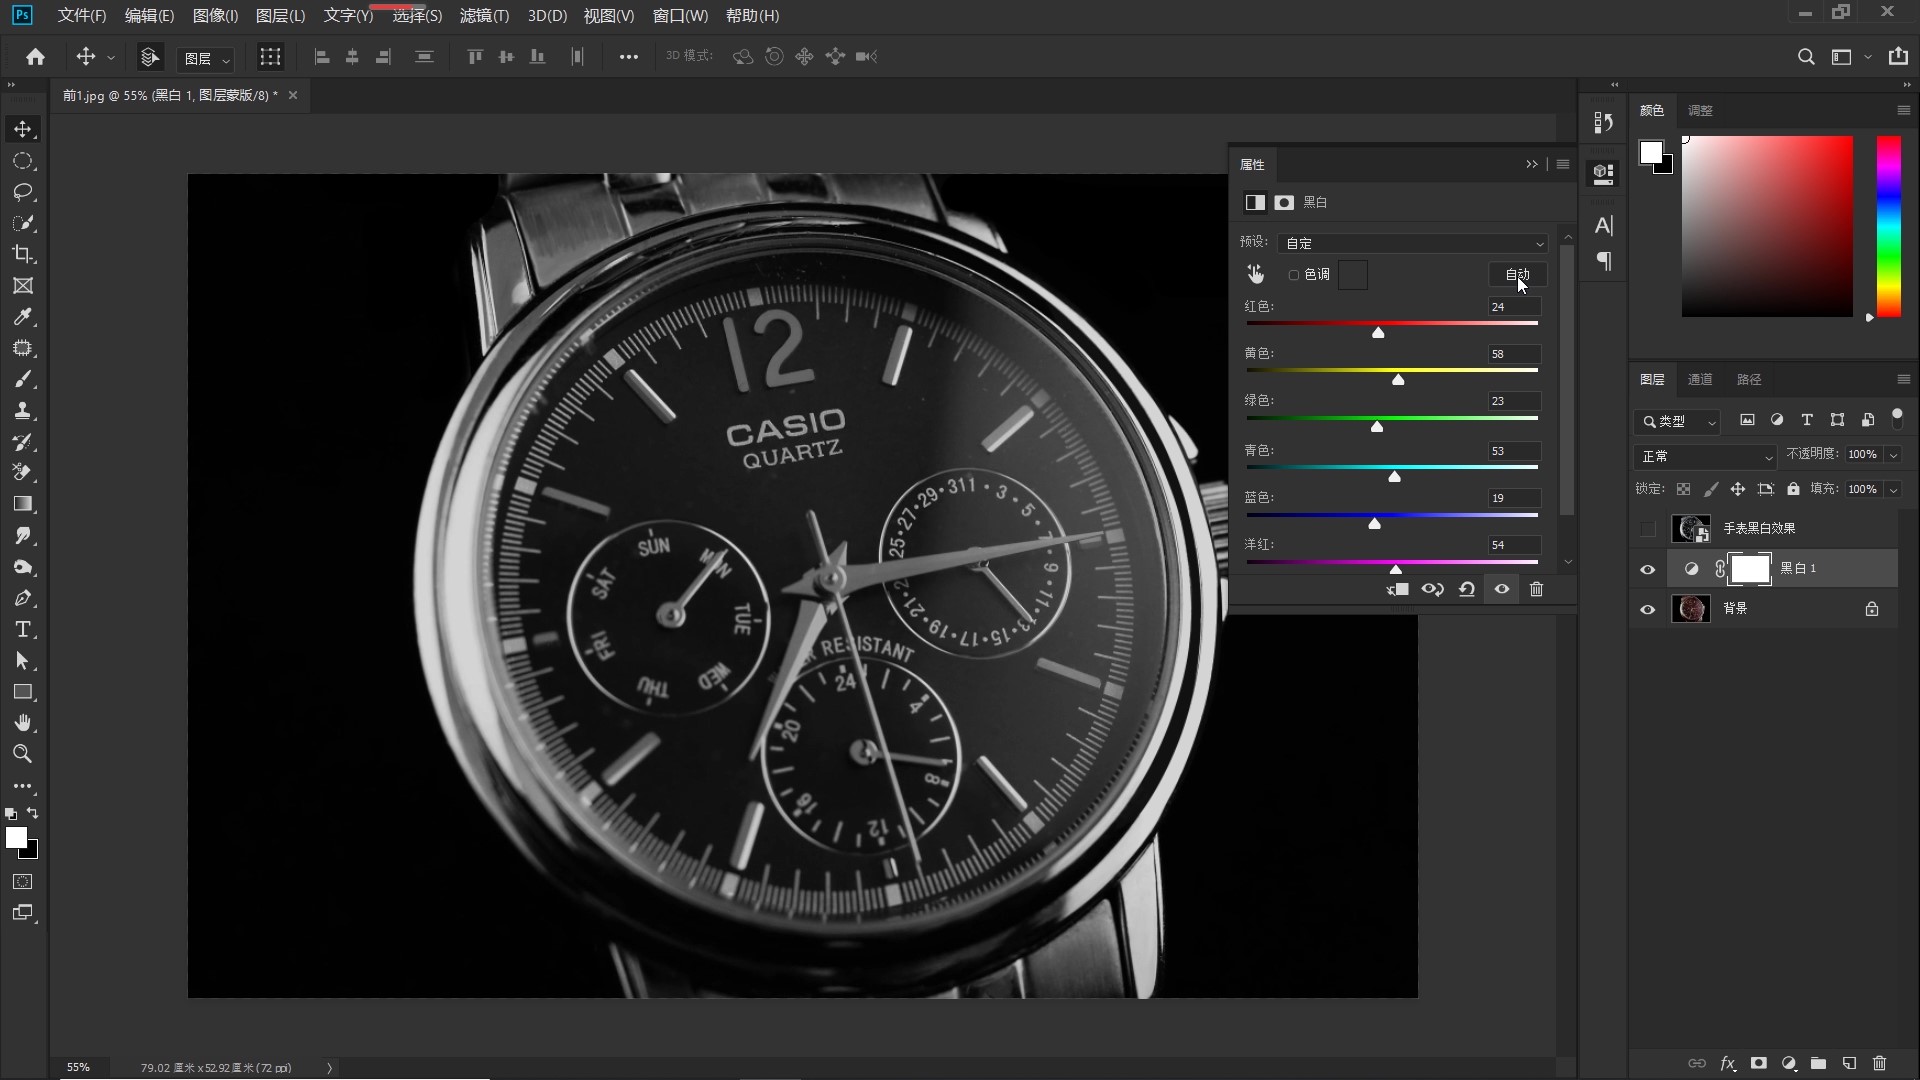Select the Lasso tool
The height and width of the screenshot is (1080, 1920).
tap(22, 192)
